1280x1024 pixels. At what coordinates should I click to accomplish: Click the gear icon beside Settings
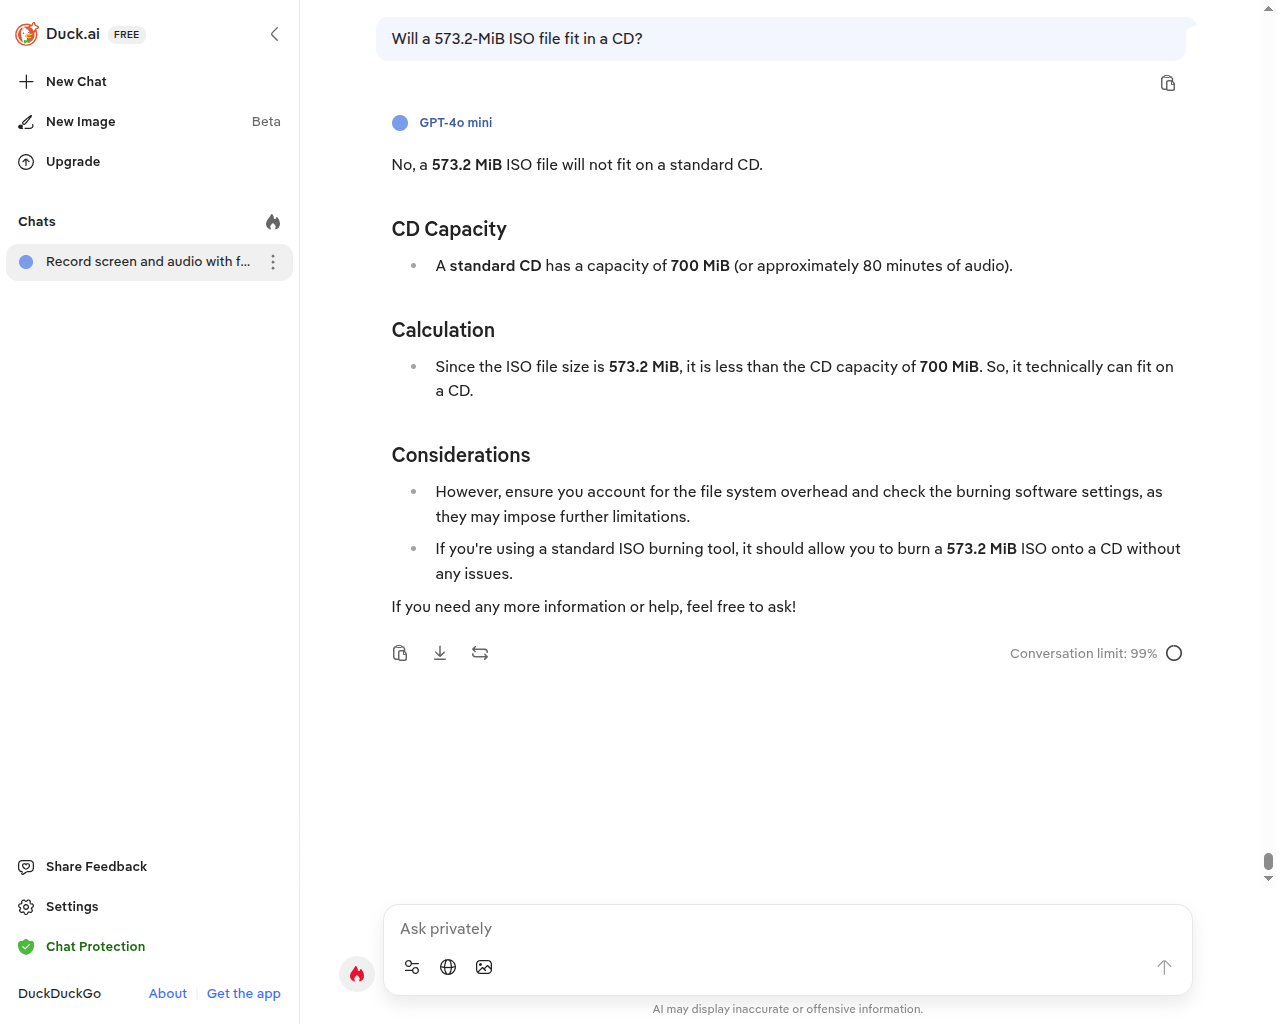(26, 907)
